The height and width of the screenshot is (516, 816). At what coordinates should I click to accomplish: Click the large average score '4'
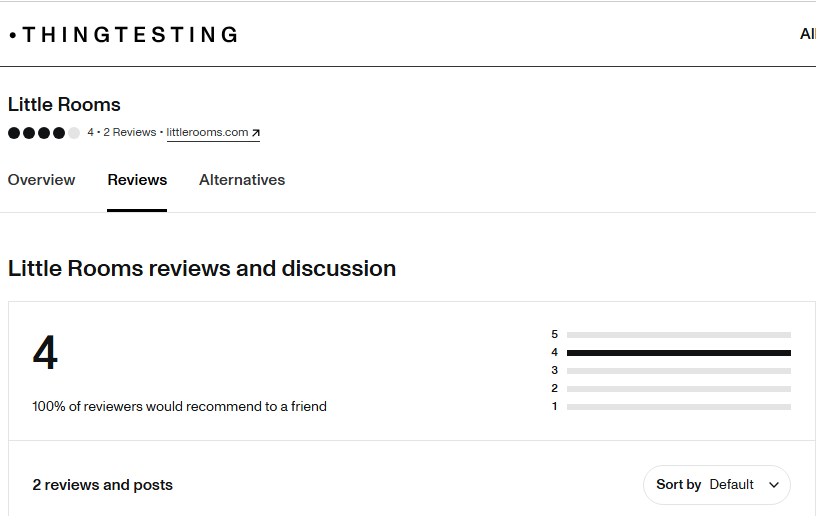click(45, 353)
